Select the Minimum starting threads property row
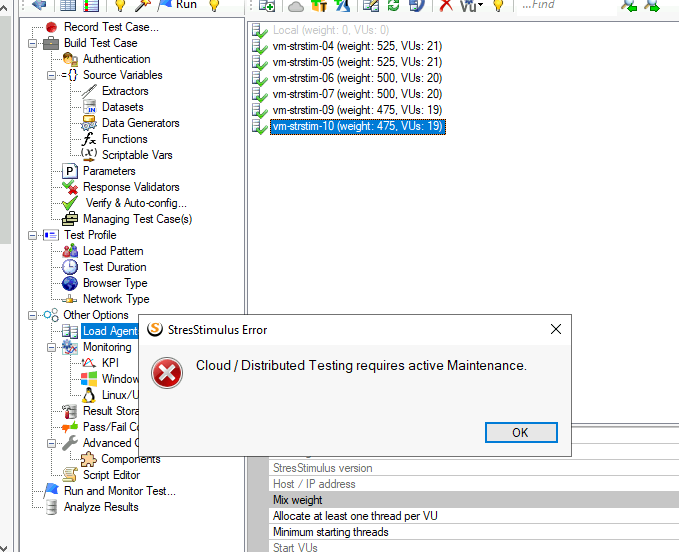The width and height of the screenshot is (679, 552). coord(474,532)
